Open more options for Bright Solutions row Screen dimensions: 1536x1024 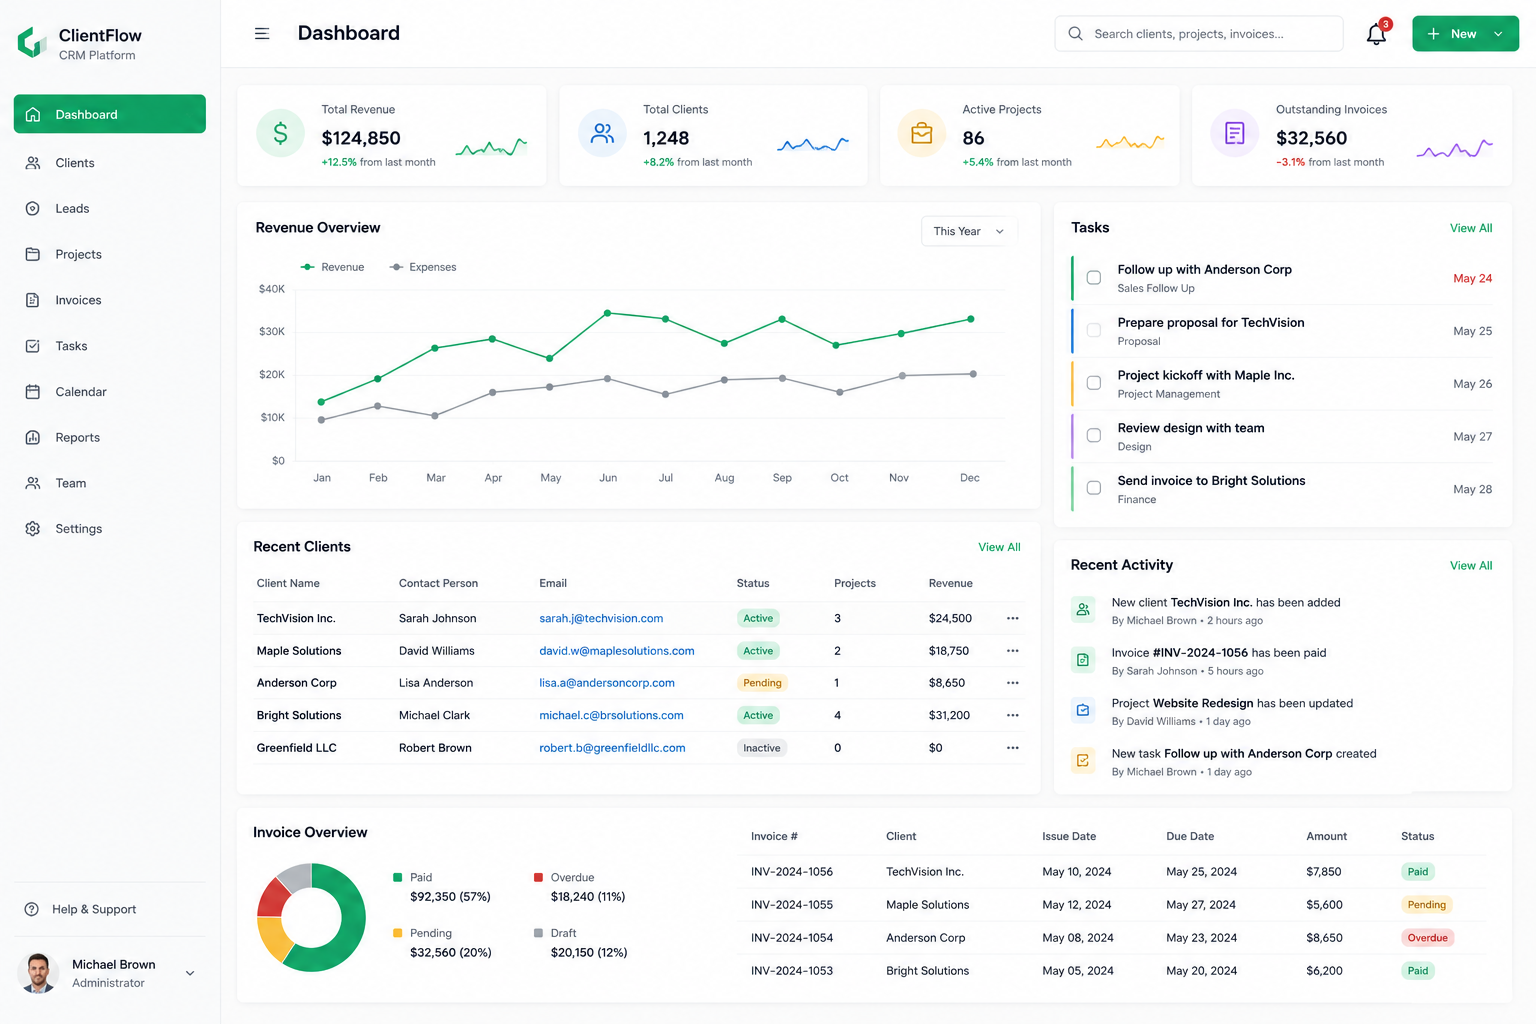[1012, 716]
